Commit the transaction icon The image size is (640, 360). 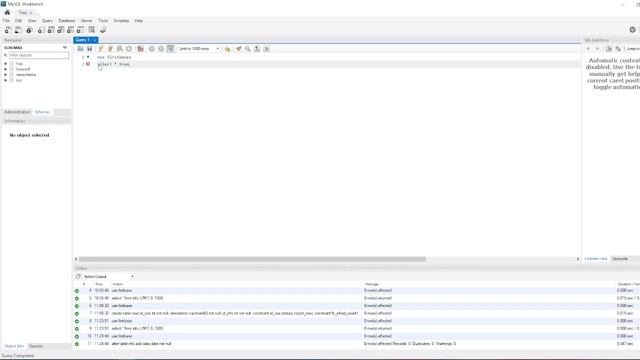[x=152, y=49]
